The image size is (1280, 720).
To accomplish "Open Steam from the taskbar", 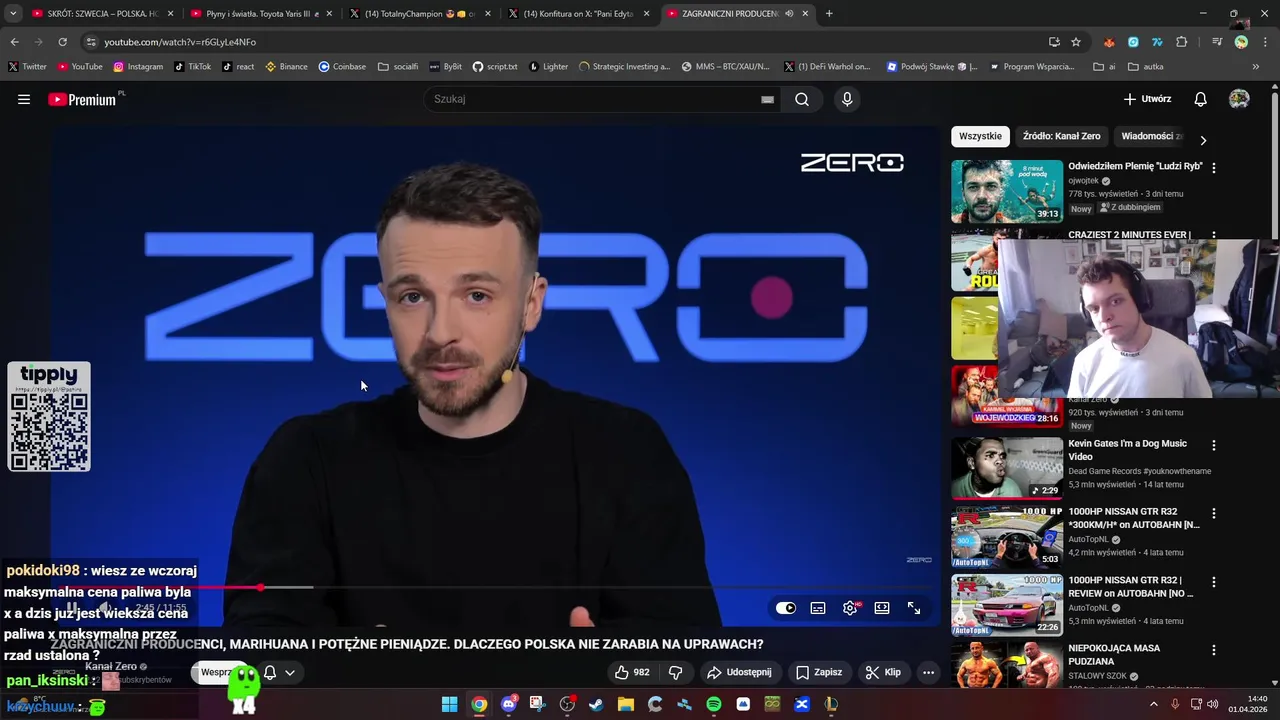I will 596,704.
